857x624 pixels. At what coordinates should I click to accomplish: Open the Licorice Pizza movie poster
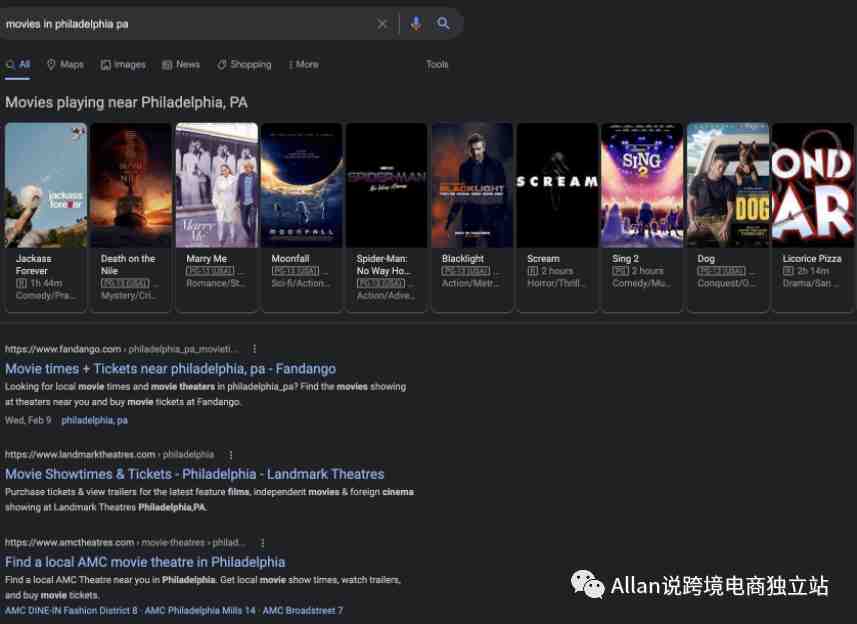pyautogui.click(x=813, y=185)
